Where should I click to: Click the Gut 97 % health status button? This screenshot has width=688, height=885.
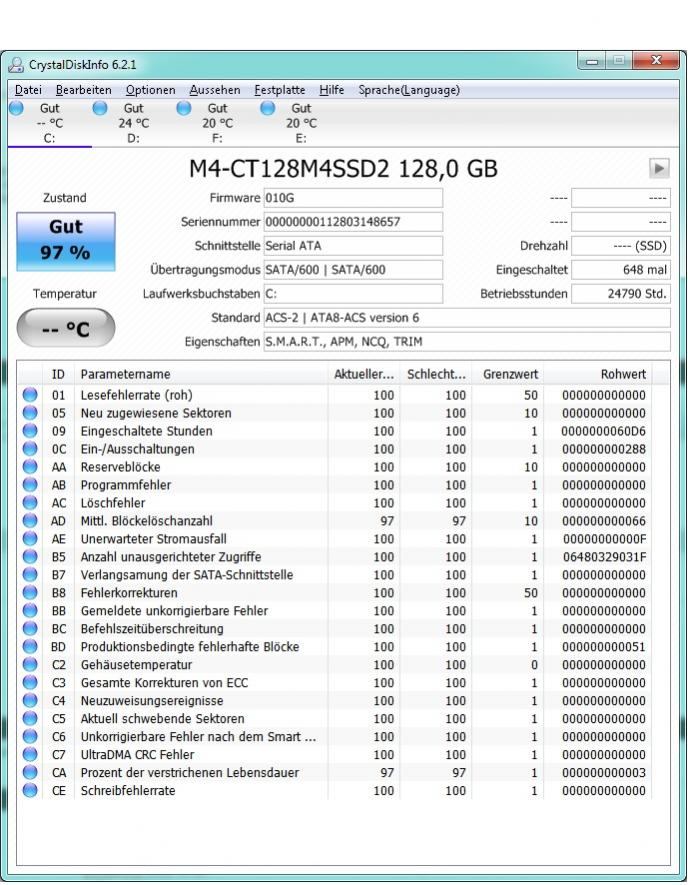pyautogui.click(x=65, y=241)
